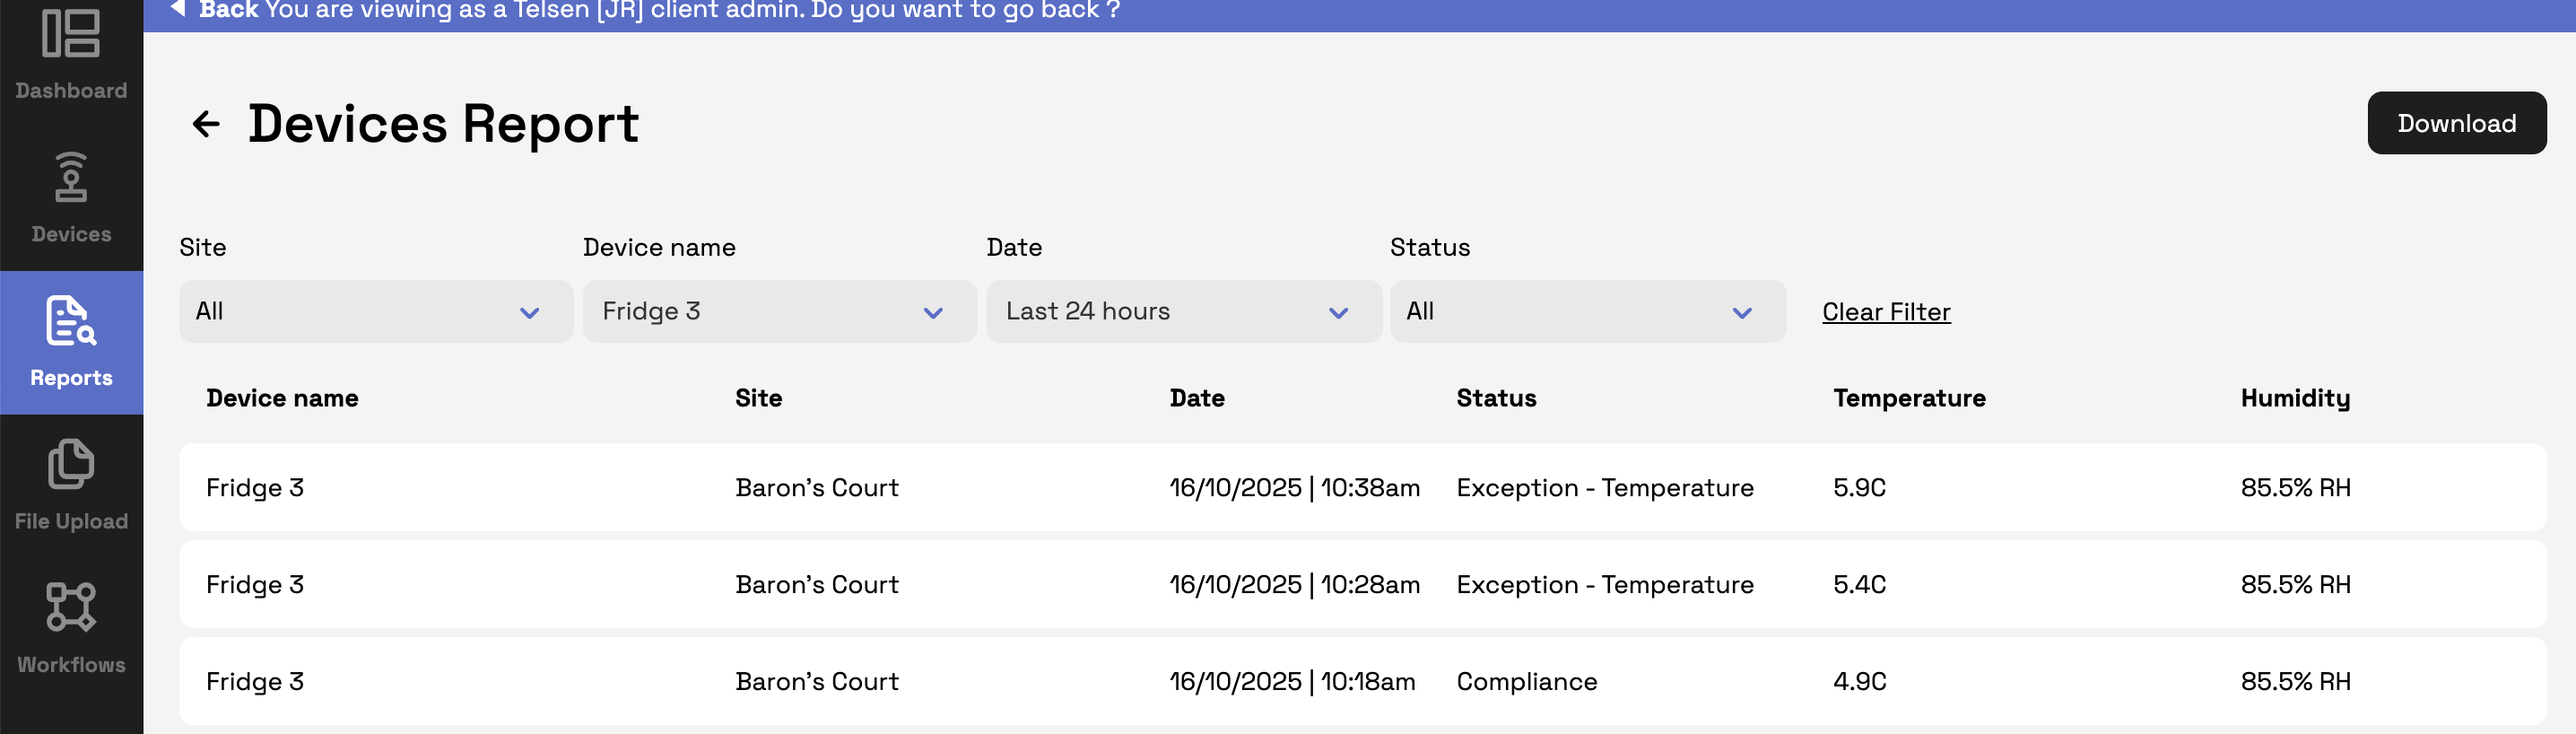Click the Date column header
The width and height of the screenshot is (2576, 734).
(1196, 398)
